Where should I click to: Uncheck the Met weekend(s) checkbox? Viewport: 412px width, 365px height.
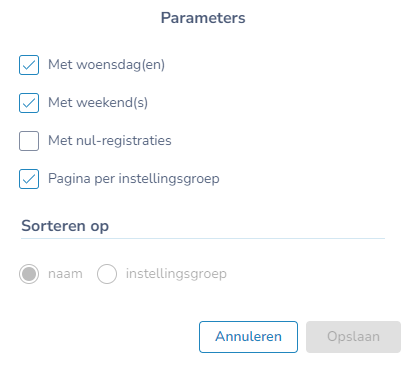tap(29, 103)
